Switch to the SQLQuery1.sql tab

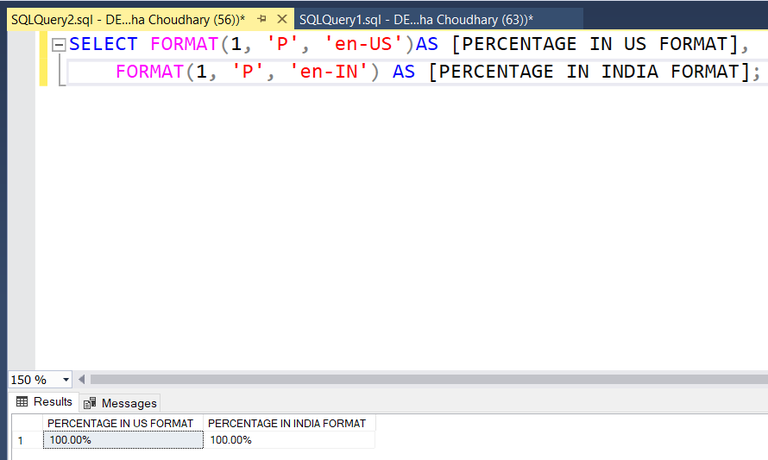(x=416, y=20)
